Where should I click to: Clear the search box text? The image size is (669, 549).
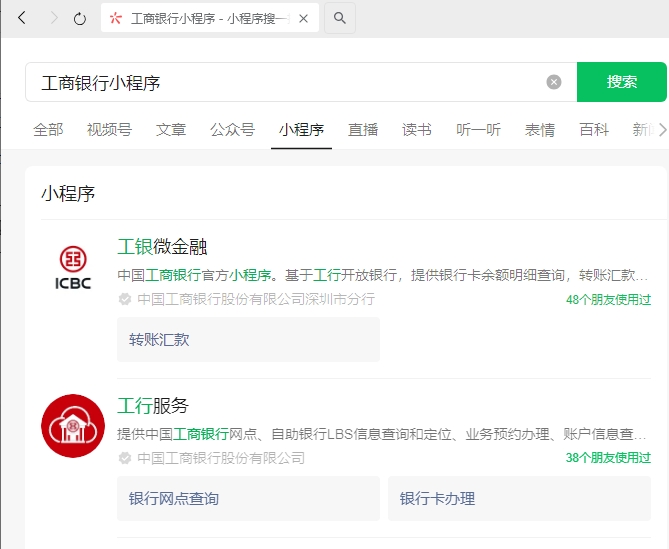tap(554, 82)
